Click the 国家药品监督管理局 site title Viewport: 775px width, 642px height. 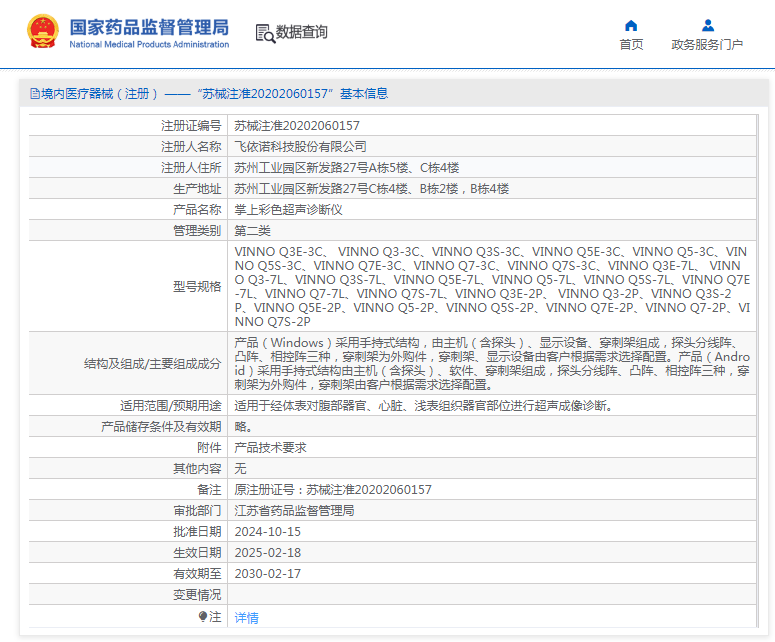[x=149, y=26]
